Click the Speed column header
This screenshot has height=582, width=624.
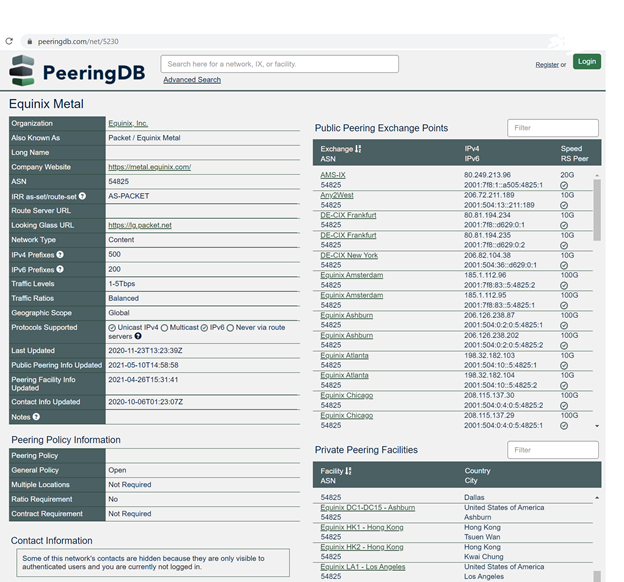click(571, 148)
